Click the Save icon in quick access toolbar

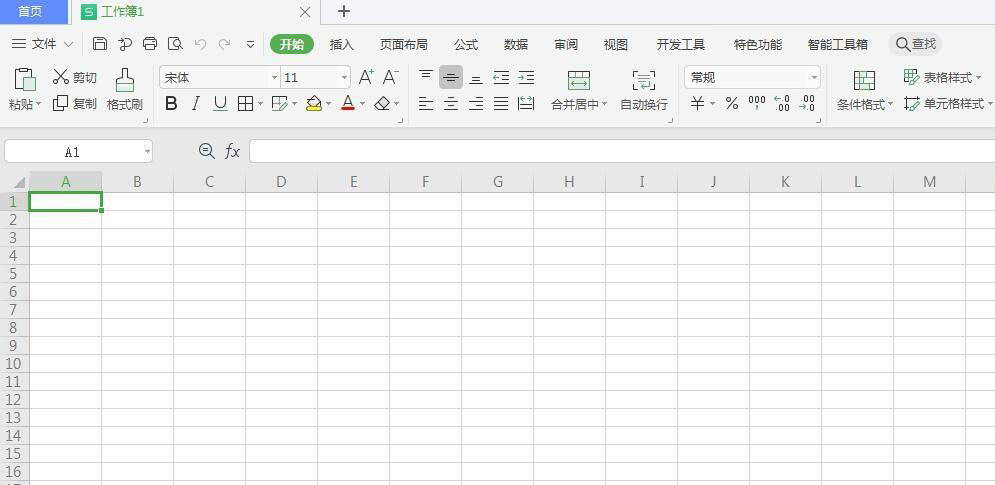pos(100,44)
